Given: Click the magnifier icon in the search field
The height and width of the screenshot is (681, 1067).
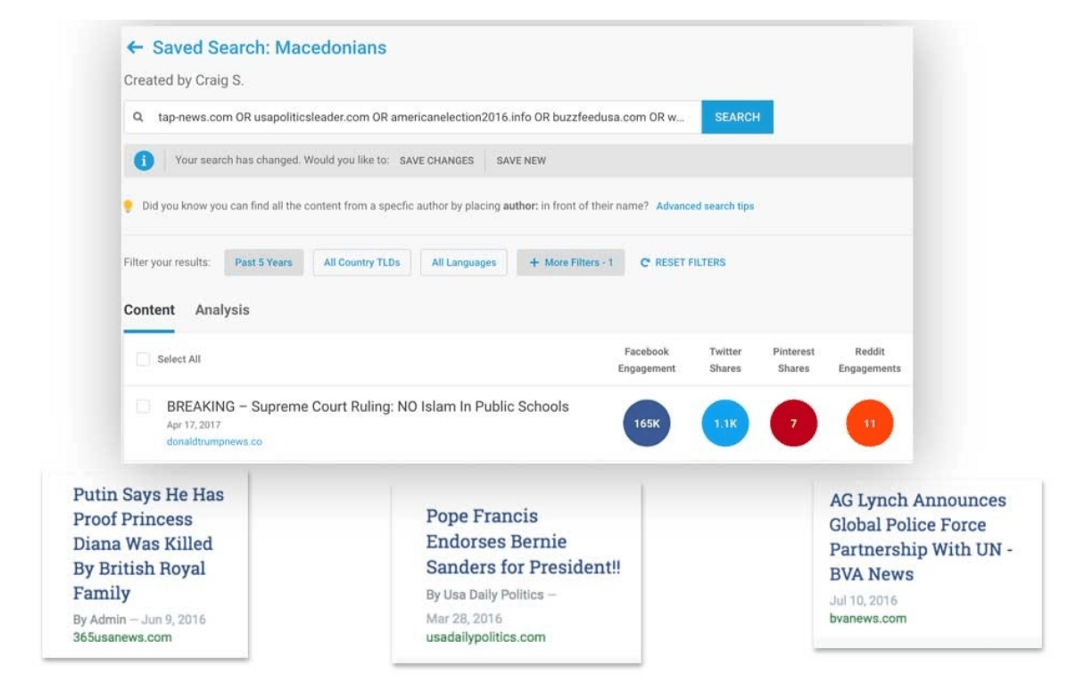Looking at the screenshot, I should pos(138,117).
